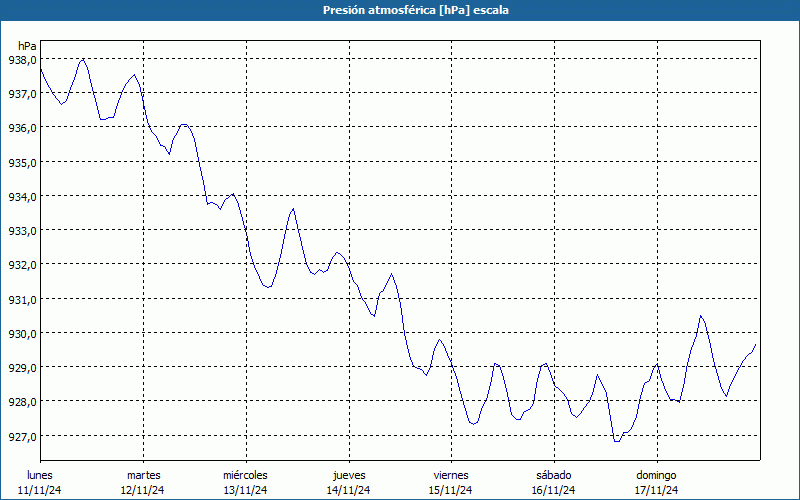800x500 pixels.
Task: Click the 17/11/24 date label
Action: 657,490
